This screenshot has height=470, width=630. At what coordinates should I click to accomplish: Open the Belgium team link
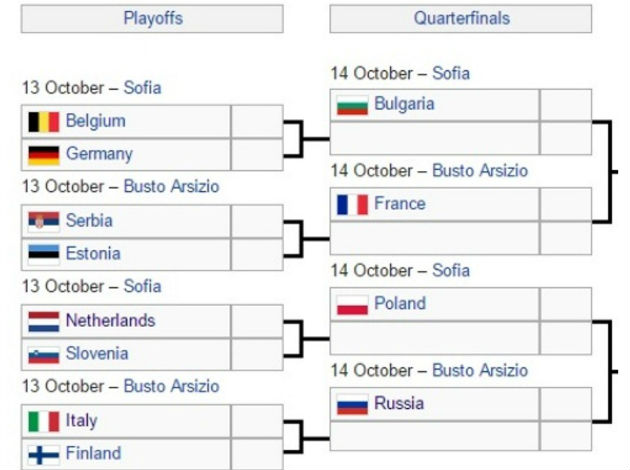pos(95,121)
